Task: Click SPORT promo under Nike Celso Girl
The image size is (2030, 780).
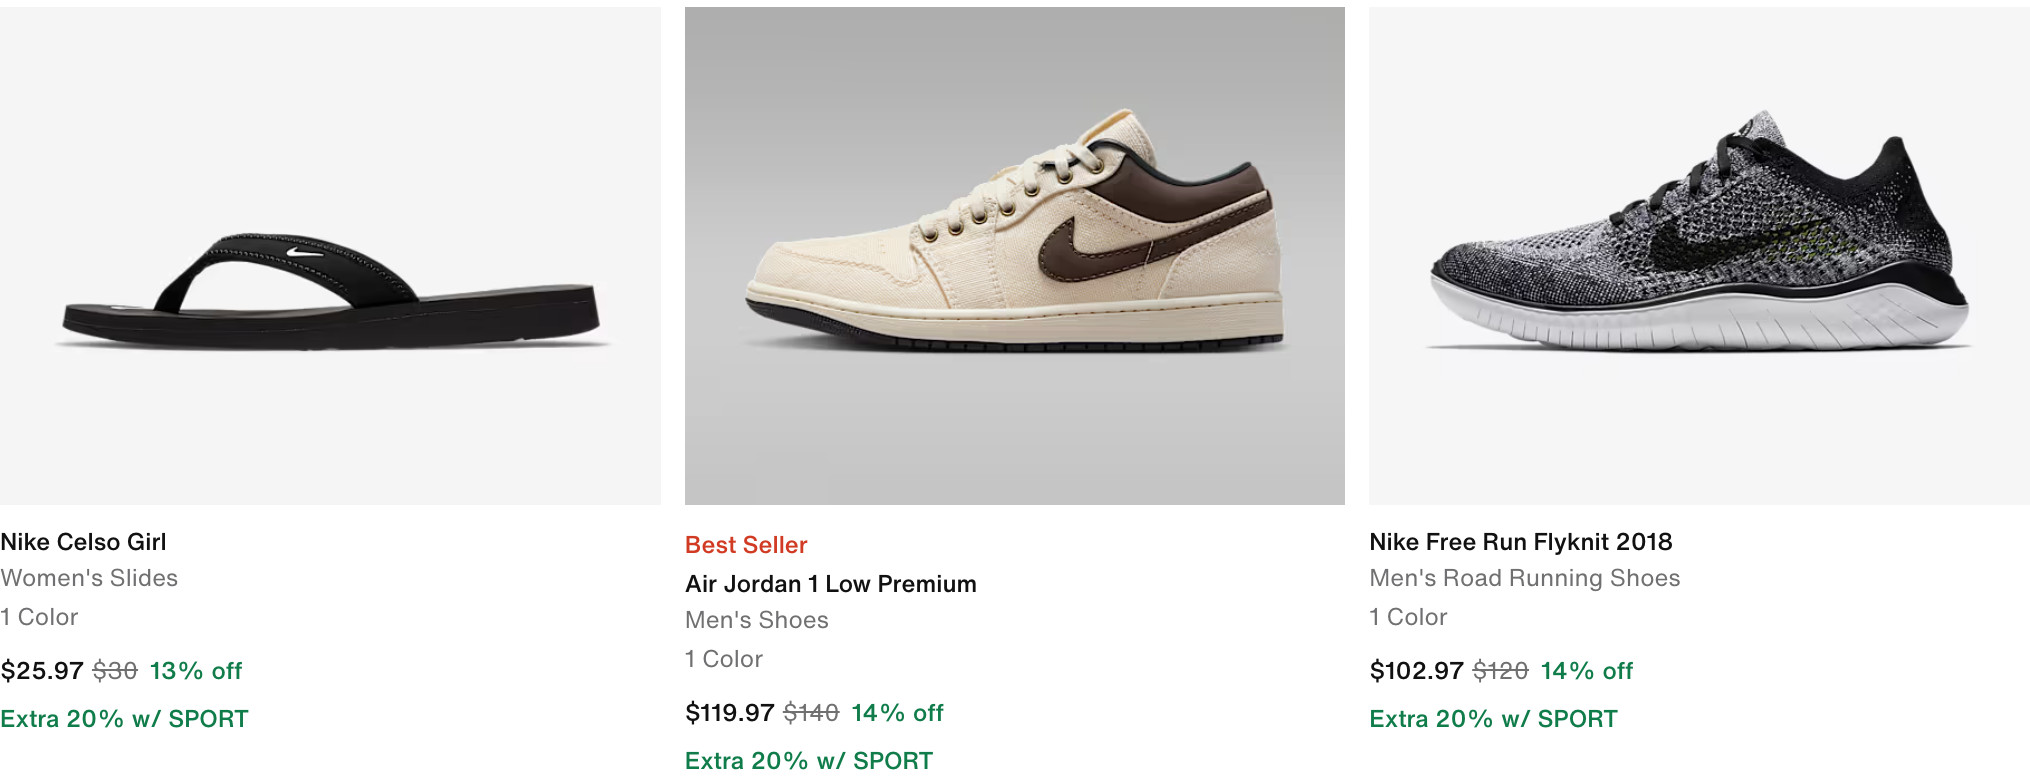Action: coord(124,719)
